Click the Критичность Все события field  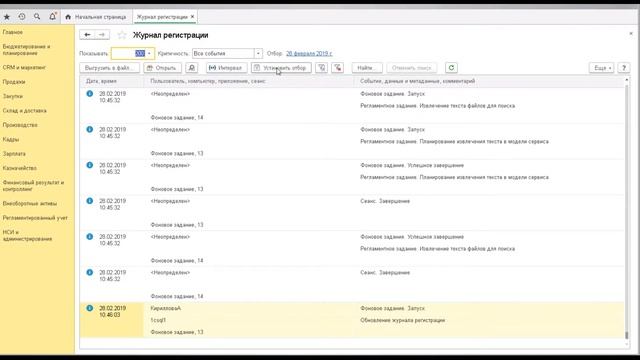click(223, 53)
